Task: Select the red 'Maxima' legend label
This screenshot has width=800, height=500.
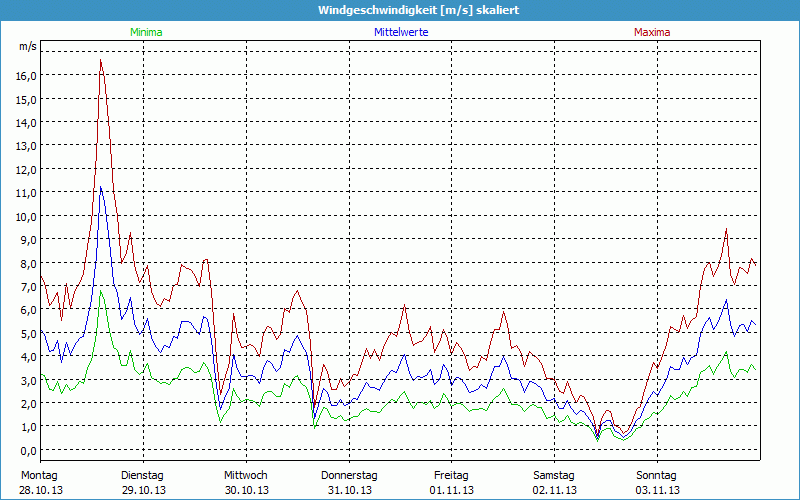Action: [x=652, y=32]
